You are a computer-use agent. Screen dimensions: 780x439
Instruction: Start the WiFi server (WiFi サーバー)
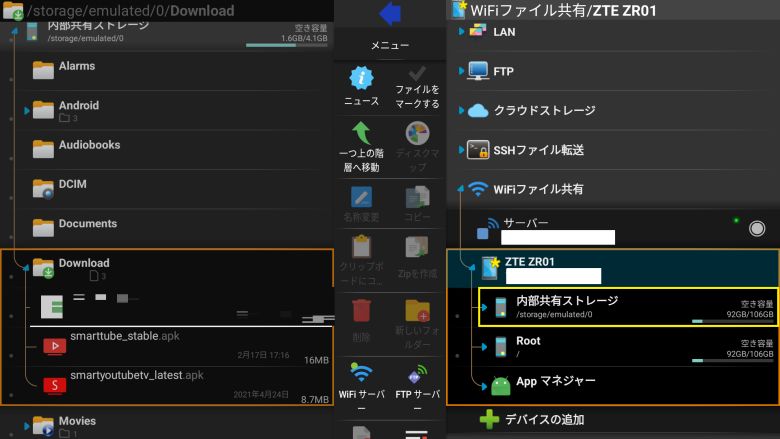(361, 372)
